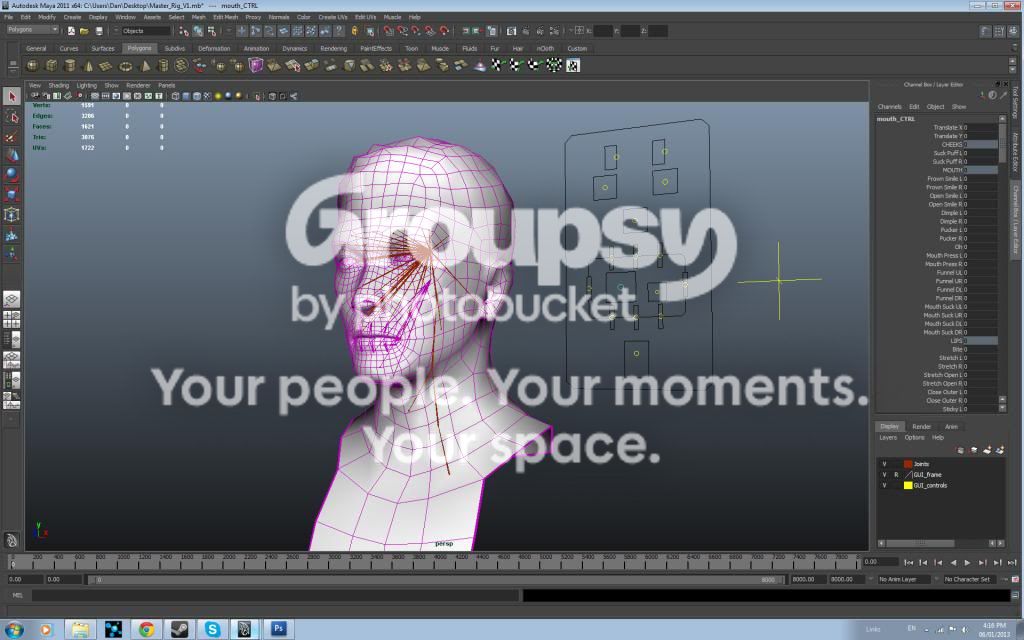The height and width of the screenshot is (640, 1024).
Task: Click the new scene icon
Action: [x=71, y=31]
